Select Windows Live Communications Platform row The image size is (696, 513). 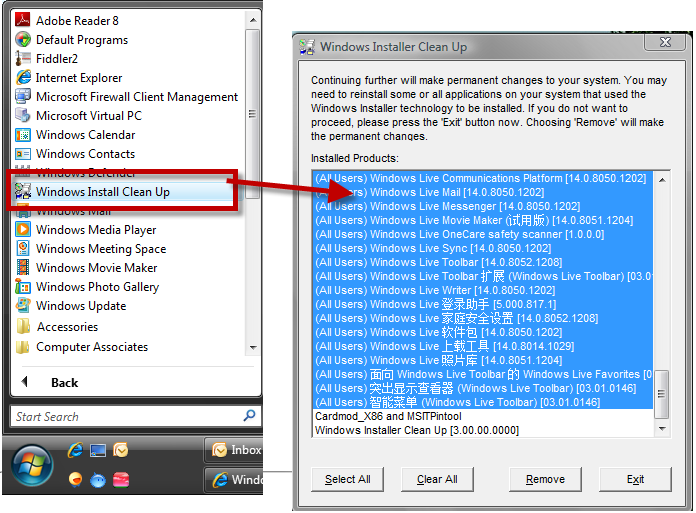click(x=483, y=178)
